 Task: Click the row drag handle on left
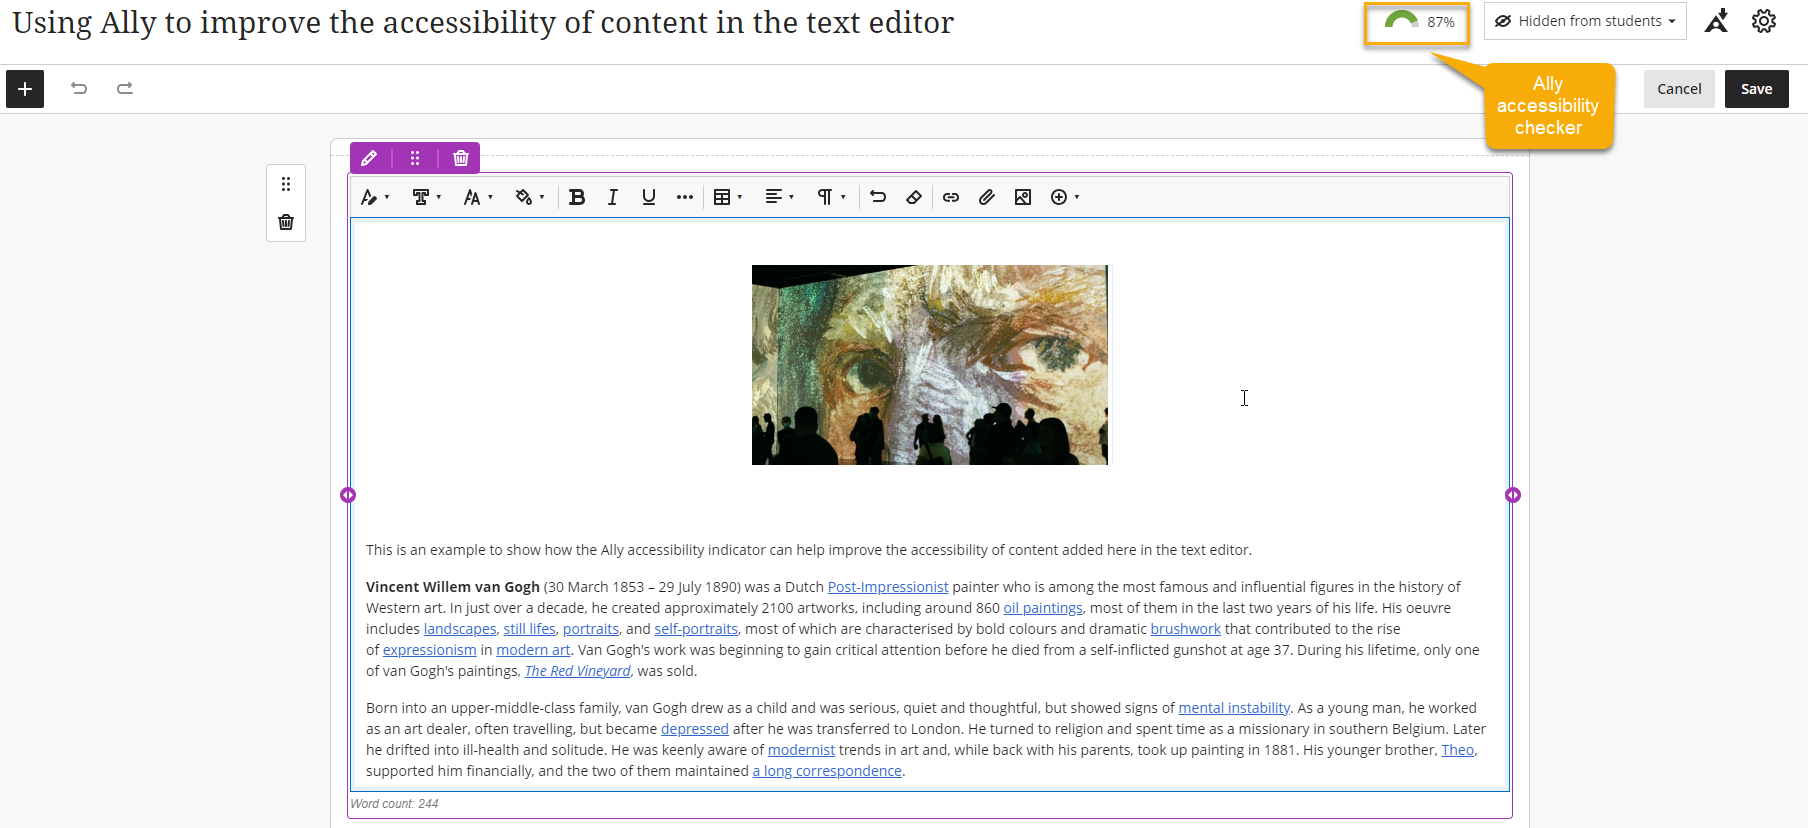click(x=286, y=184)
